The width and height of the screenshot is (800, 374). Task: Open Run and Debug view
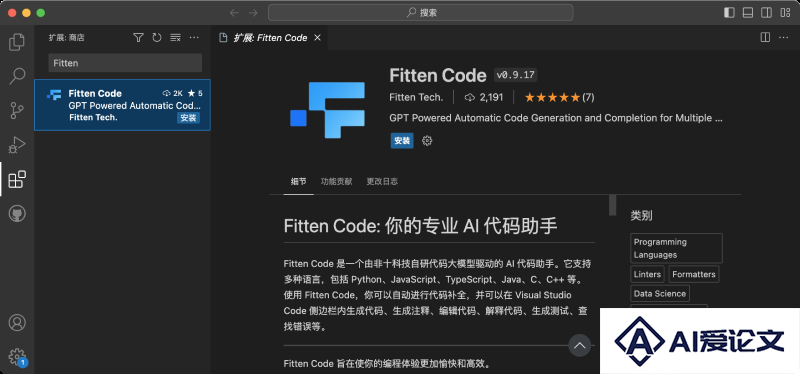click(x=17, y=145)
